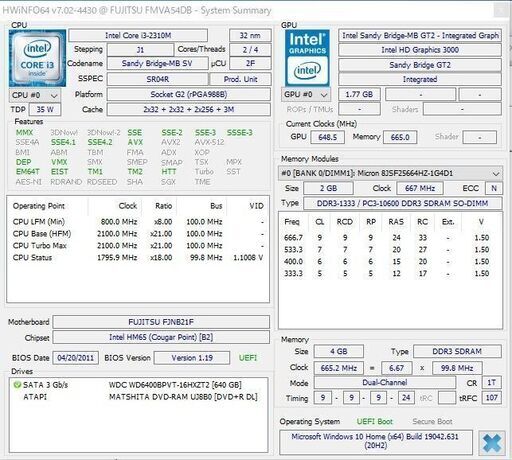
Task: Click the Windows 10 Home operating system field
Action: pos(376,441)
